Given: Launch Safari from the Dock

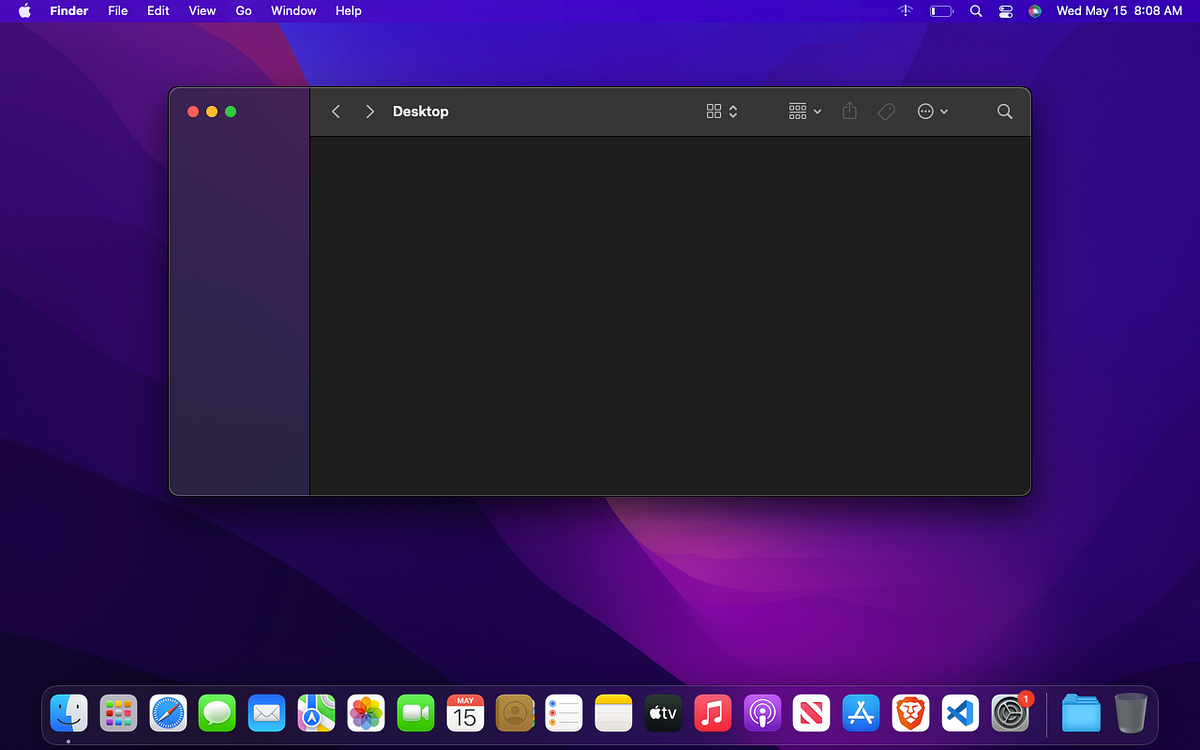Looking at the screenshot, I should click(x=167, y=713).
